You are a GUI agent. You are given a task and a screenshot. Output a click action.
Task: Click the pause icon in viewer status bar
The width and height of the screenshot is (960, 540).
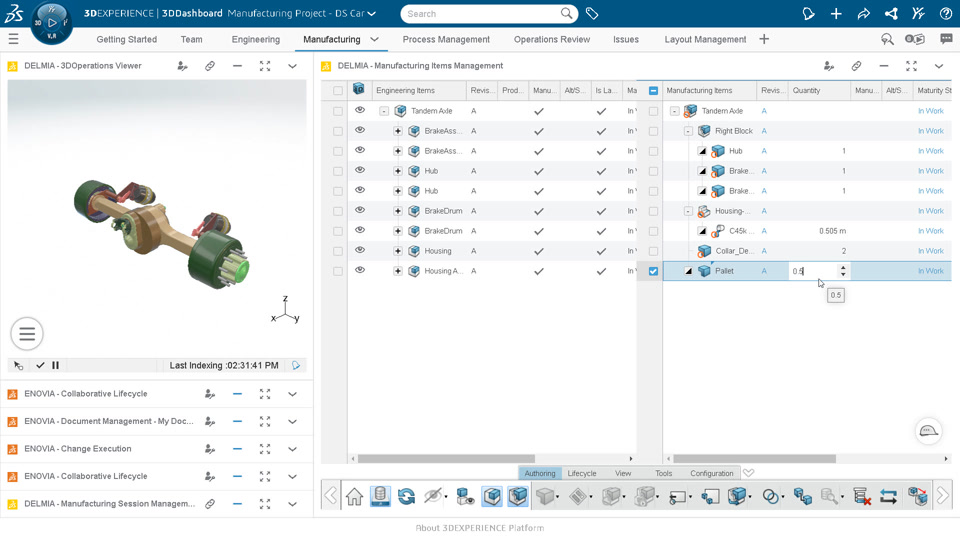click(55, 365)
